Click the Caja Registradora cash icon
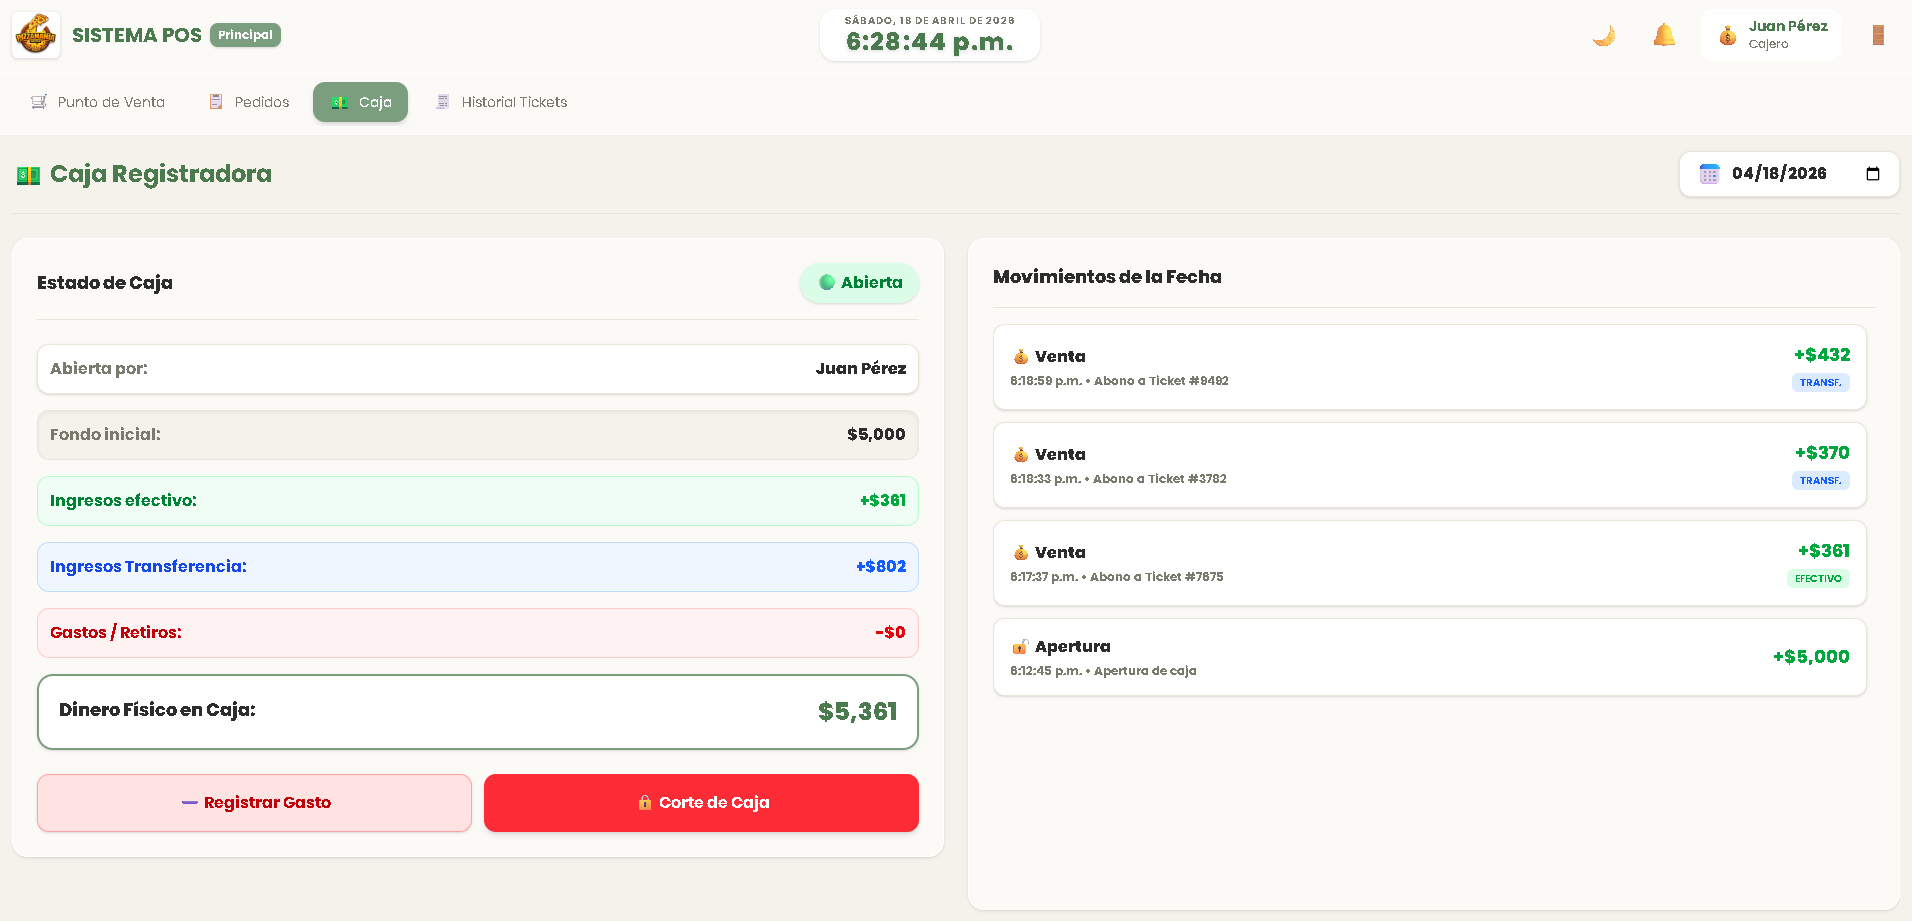This screenshot has width=1912, height=921. coord(28,176)
